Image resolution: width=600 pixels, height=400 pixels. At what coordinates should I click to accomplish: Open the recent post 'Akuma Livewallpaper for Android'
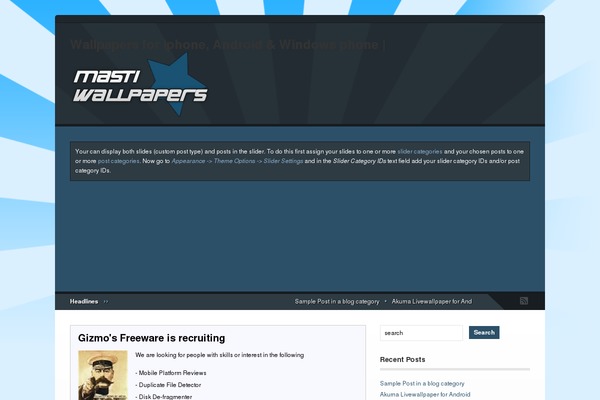coord(425,394)
